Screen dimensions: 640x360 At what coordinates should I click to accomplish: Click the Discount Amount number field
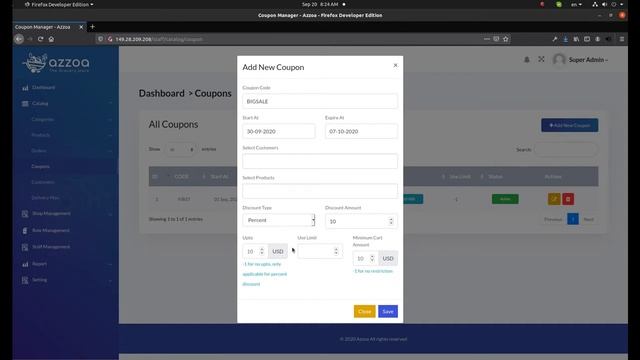[361, 221]
